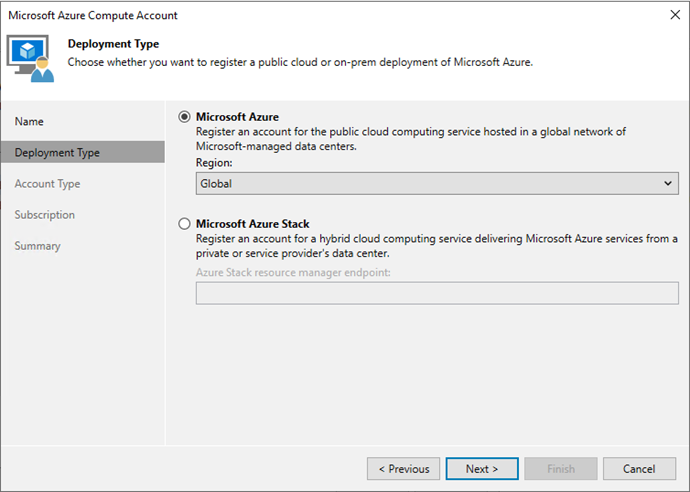Viewport: 690px width, 492px height.
Task: Open the Region dropdown showing Global
Action: coord(437,184)
